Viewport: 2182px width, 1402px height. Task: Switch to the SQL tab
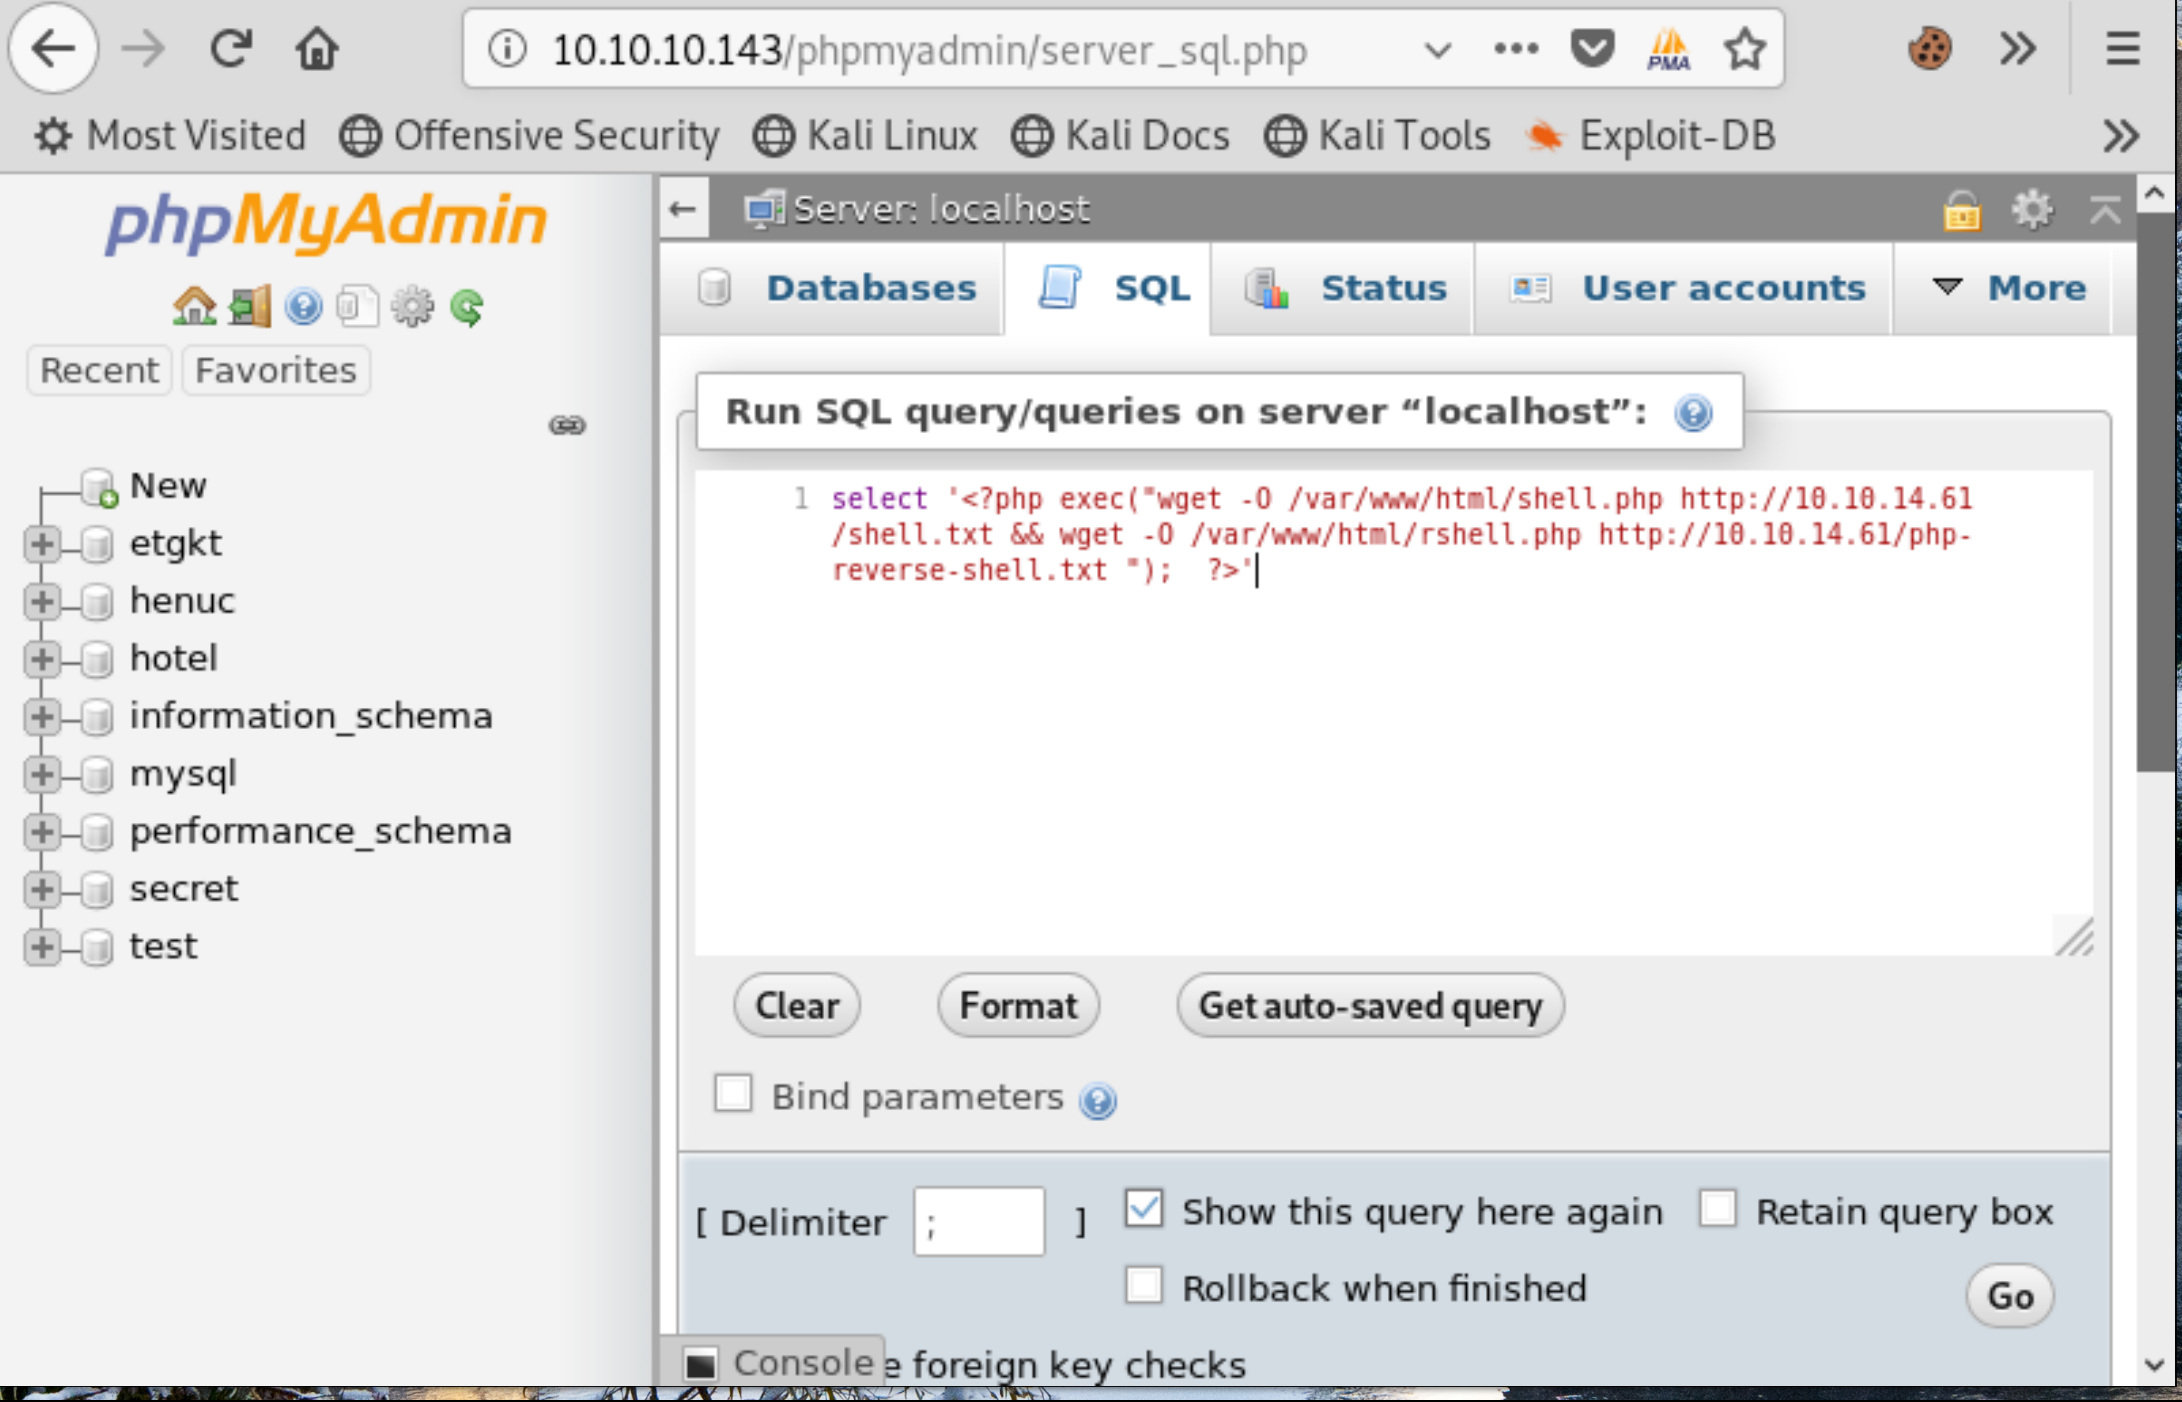coord(1109,288)
